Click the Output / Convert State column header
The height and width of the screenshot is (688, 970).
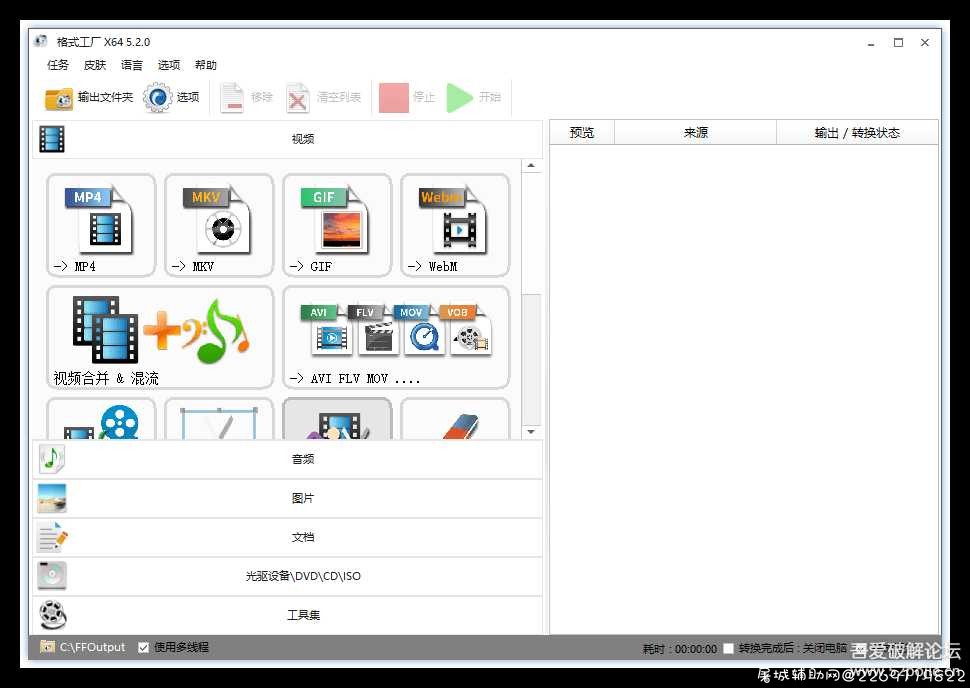coord(857,132)
